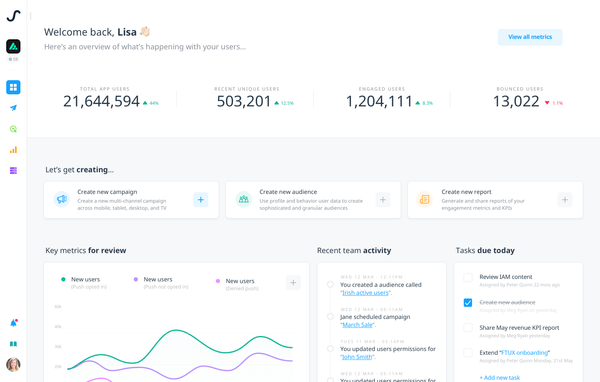Click the Key metrics for review heading
This screenshot has height=382, width=600.
coord(86,250)
